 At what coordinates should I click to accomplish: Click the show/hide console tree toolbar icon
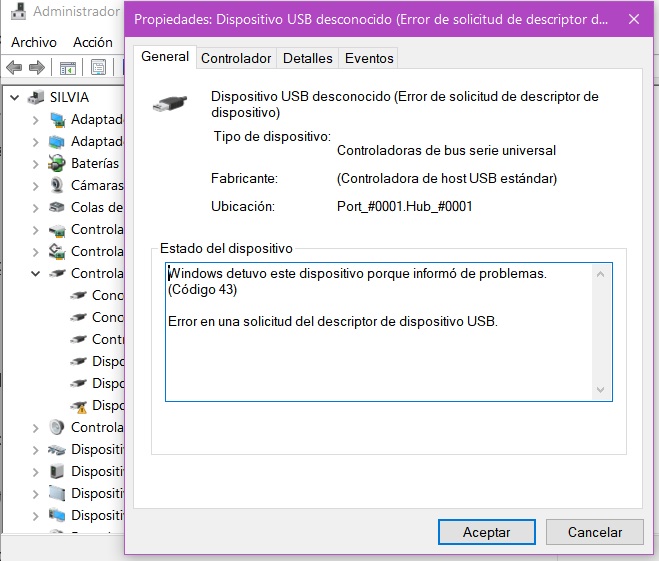68,68
